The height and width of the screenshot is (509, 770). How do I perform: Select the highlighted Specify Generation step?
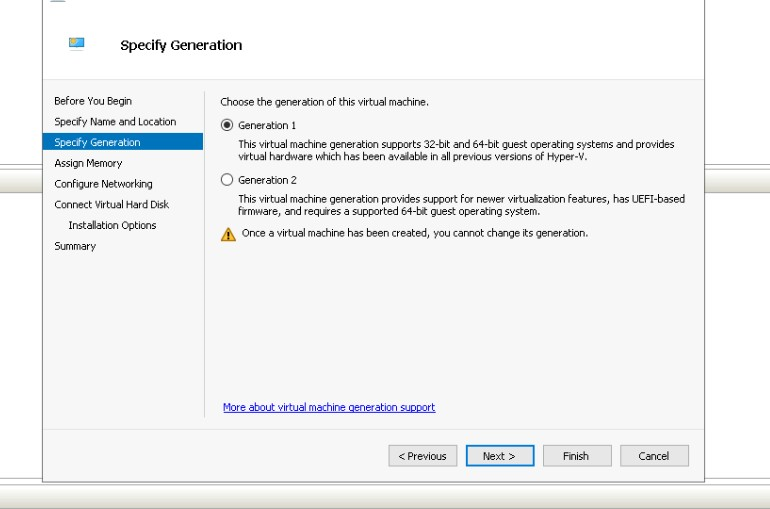97,143
